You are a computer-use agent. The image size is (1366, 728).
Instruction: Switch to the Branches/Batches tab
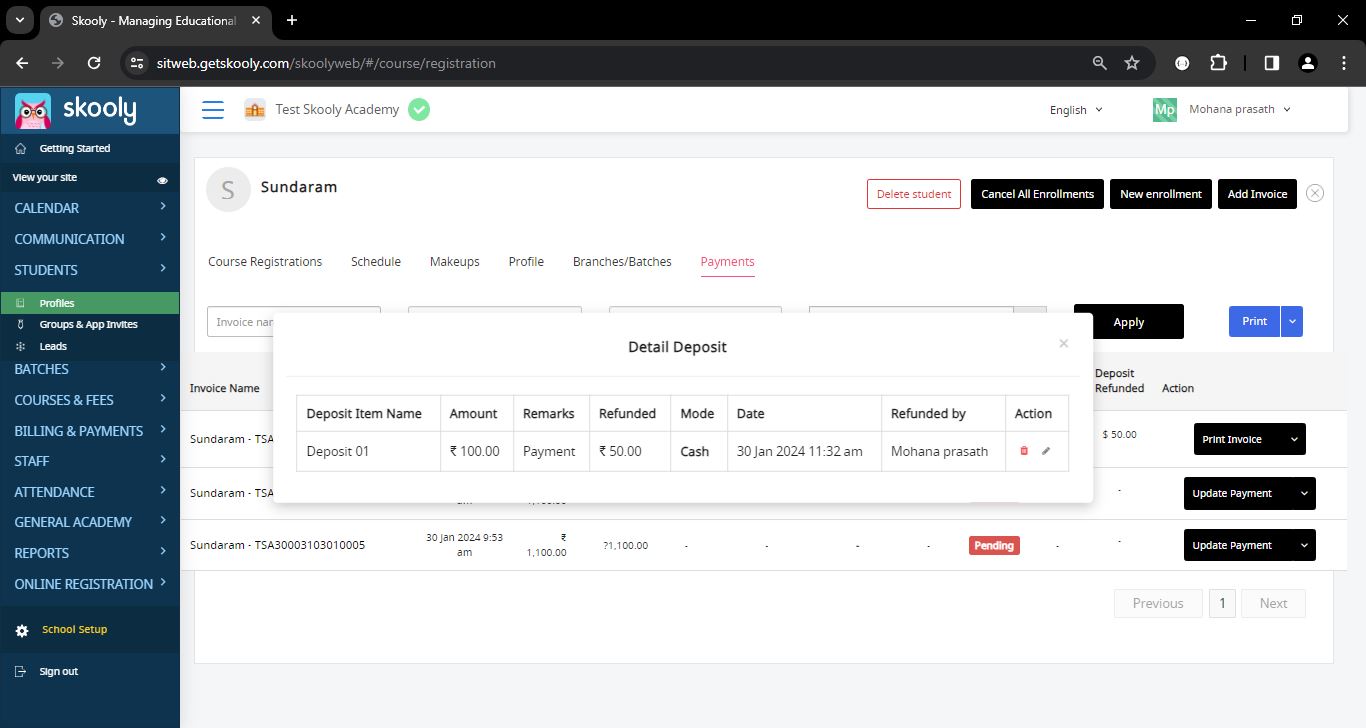[x=622, y=262]
